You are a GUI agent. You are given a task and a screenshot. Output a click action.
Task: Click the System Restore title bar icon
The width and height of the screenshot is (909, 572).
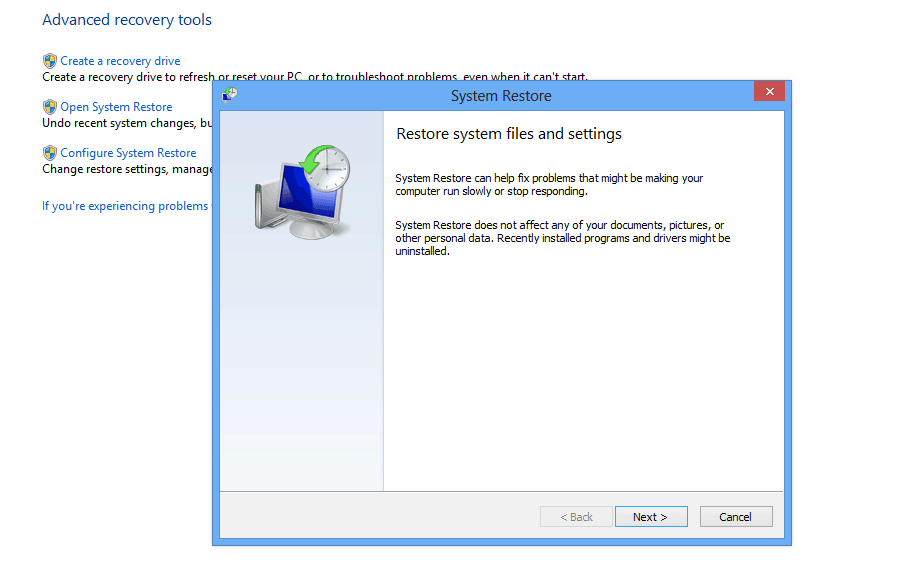230,94
